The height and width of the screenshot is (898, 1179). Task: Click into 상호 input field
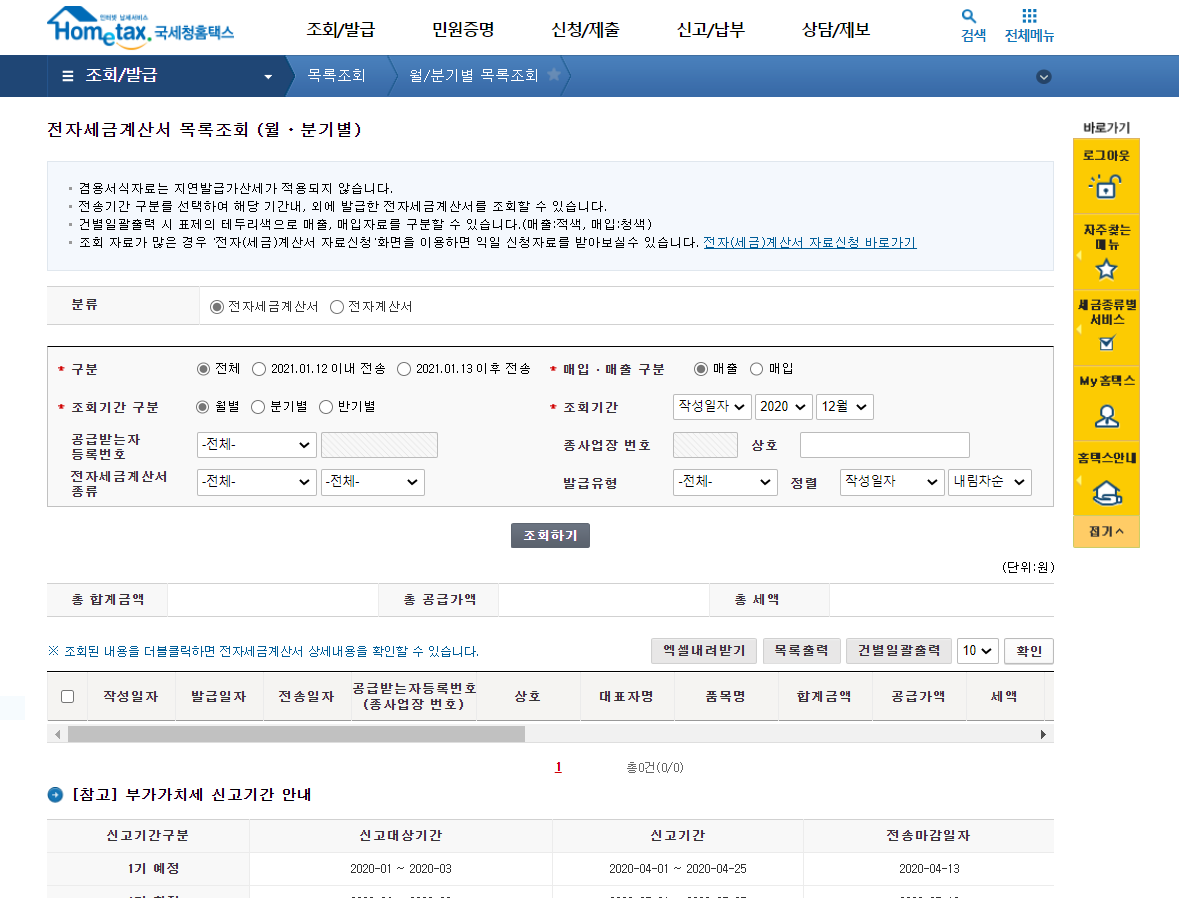885,445
